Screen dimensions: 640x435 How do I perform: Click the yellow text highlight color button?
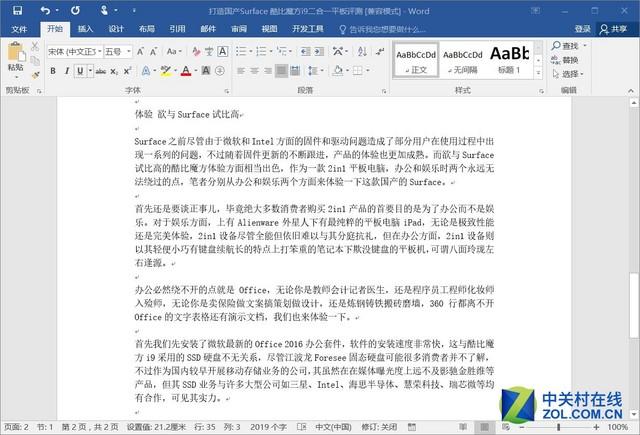(x=166, y=71)
